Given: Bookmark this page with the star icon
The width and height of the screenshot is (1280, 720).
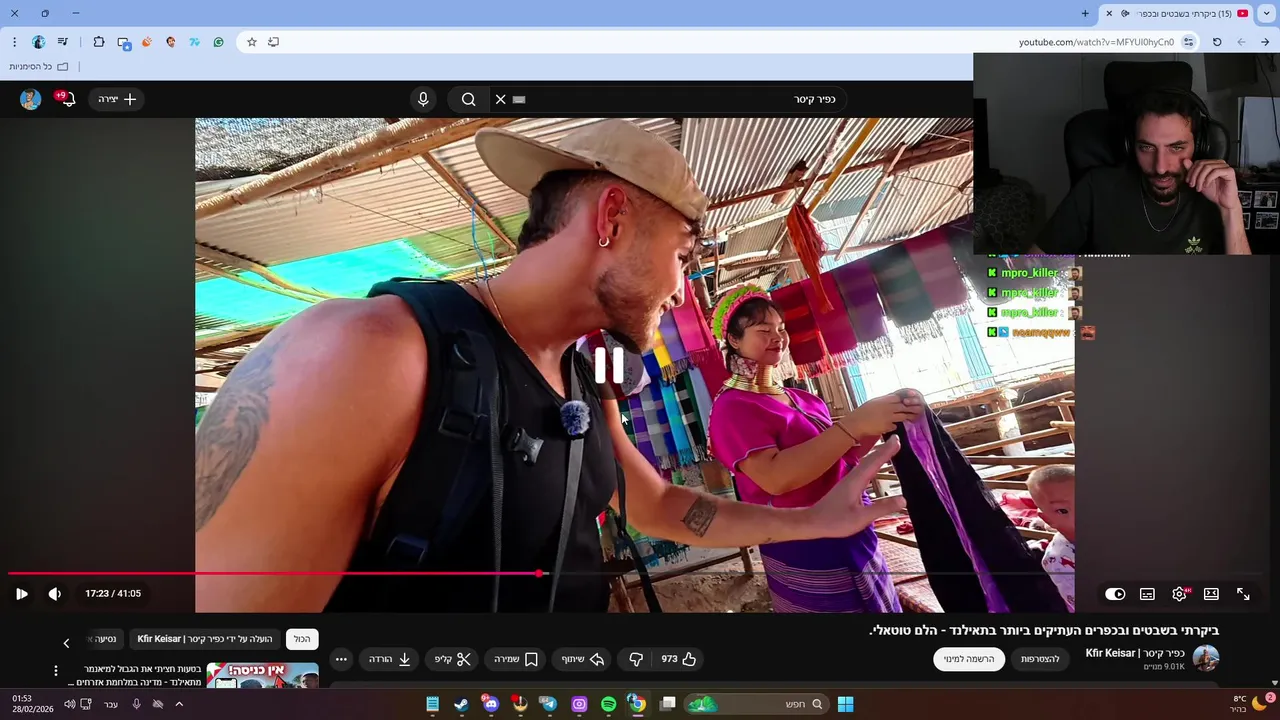Looking at the screenshot, I should pos(252,42).
